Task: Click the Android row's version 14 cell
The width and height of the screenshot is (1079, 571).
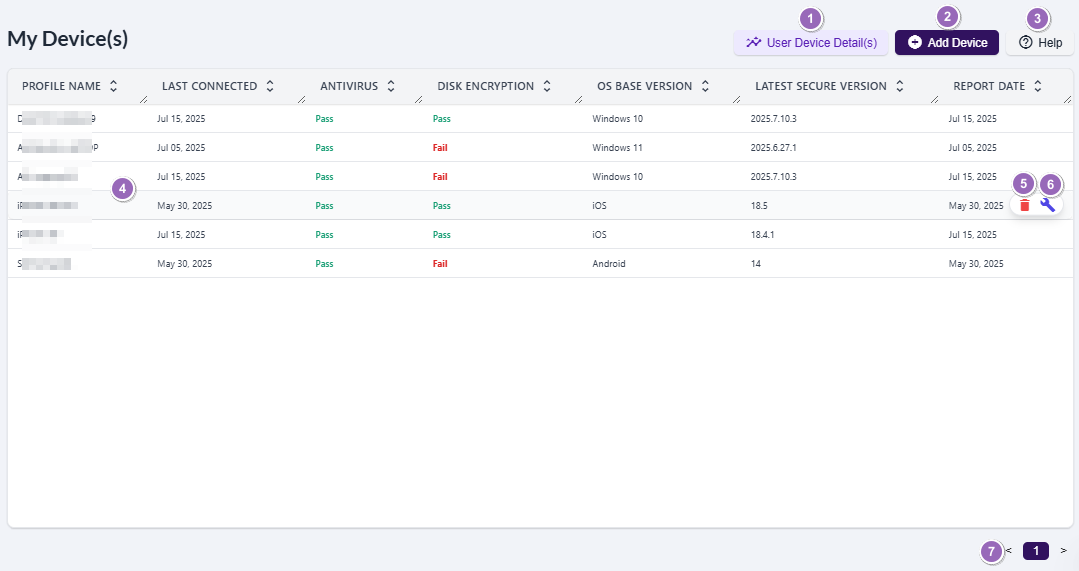Action: tap(756, 263)
